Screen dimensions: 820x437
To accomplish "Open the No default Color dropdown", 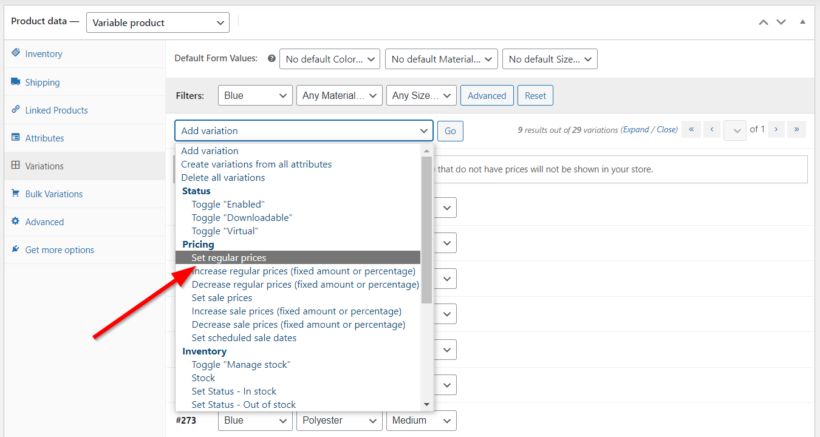I will 329,59.
